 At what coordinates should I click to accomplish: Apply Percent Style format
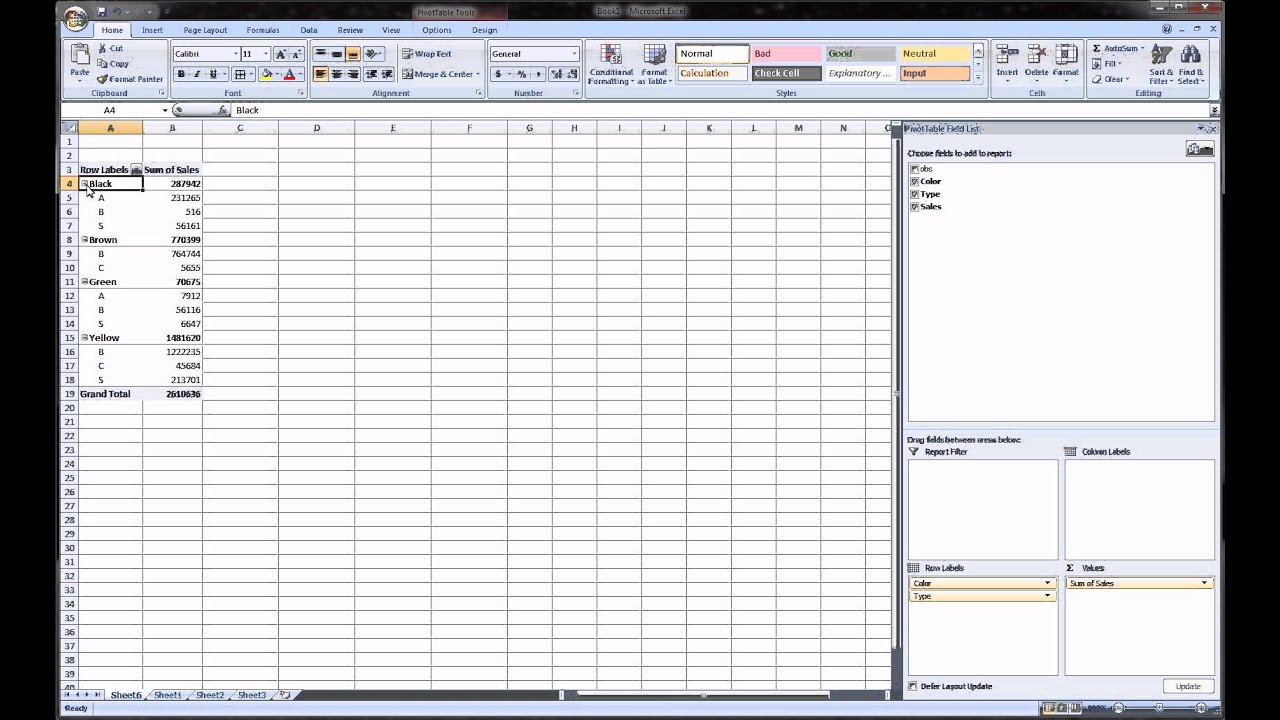click(521, 74)
